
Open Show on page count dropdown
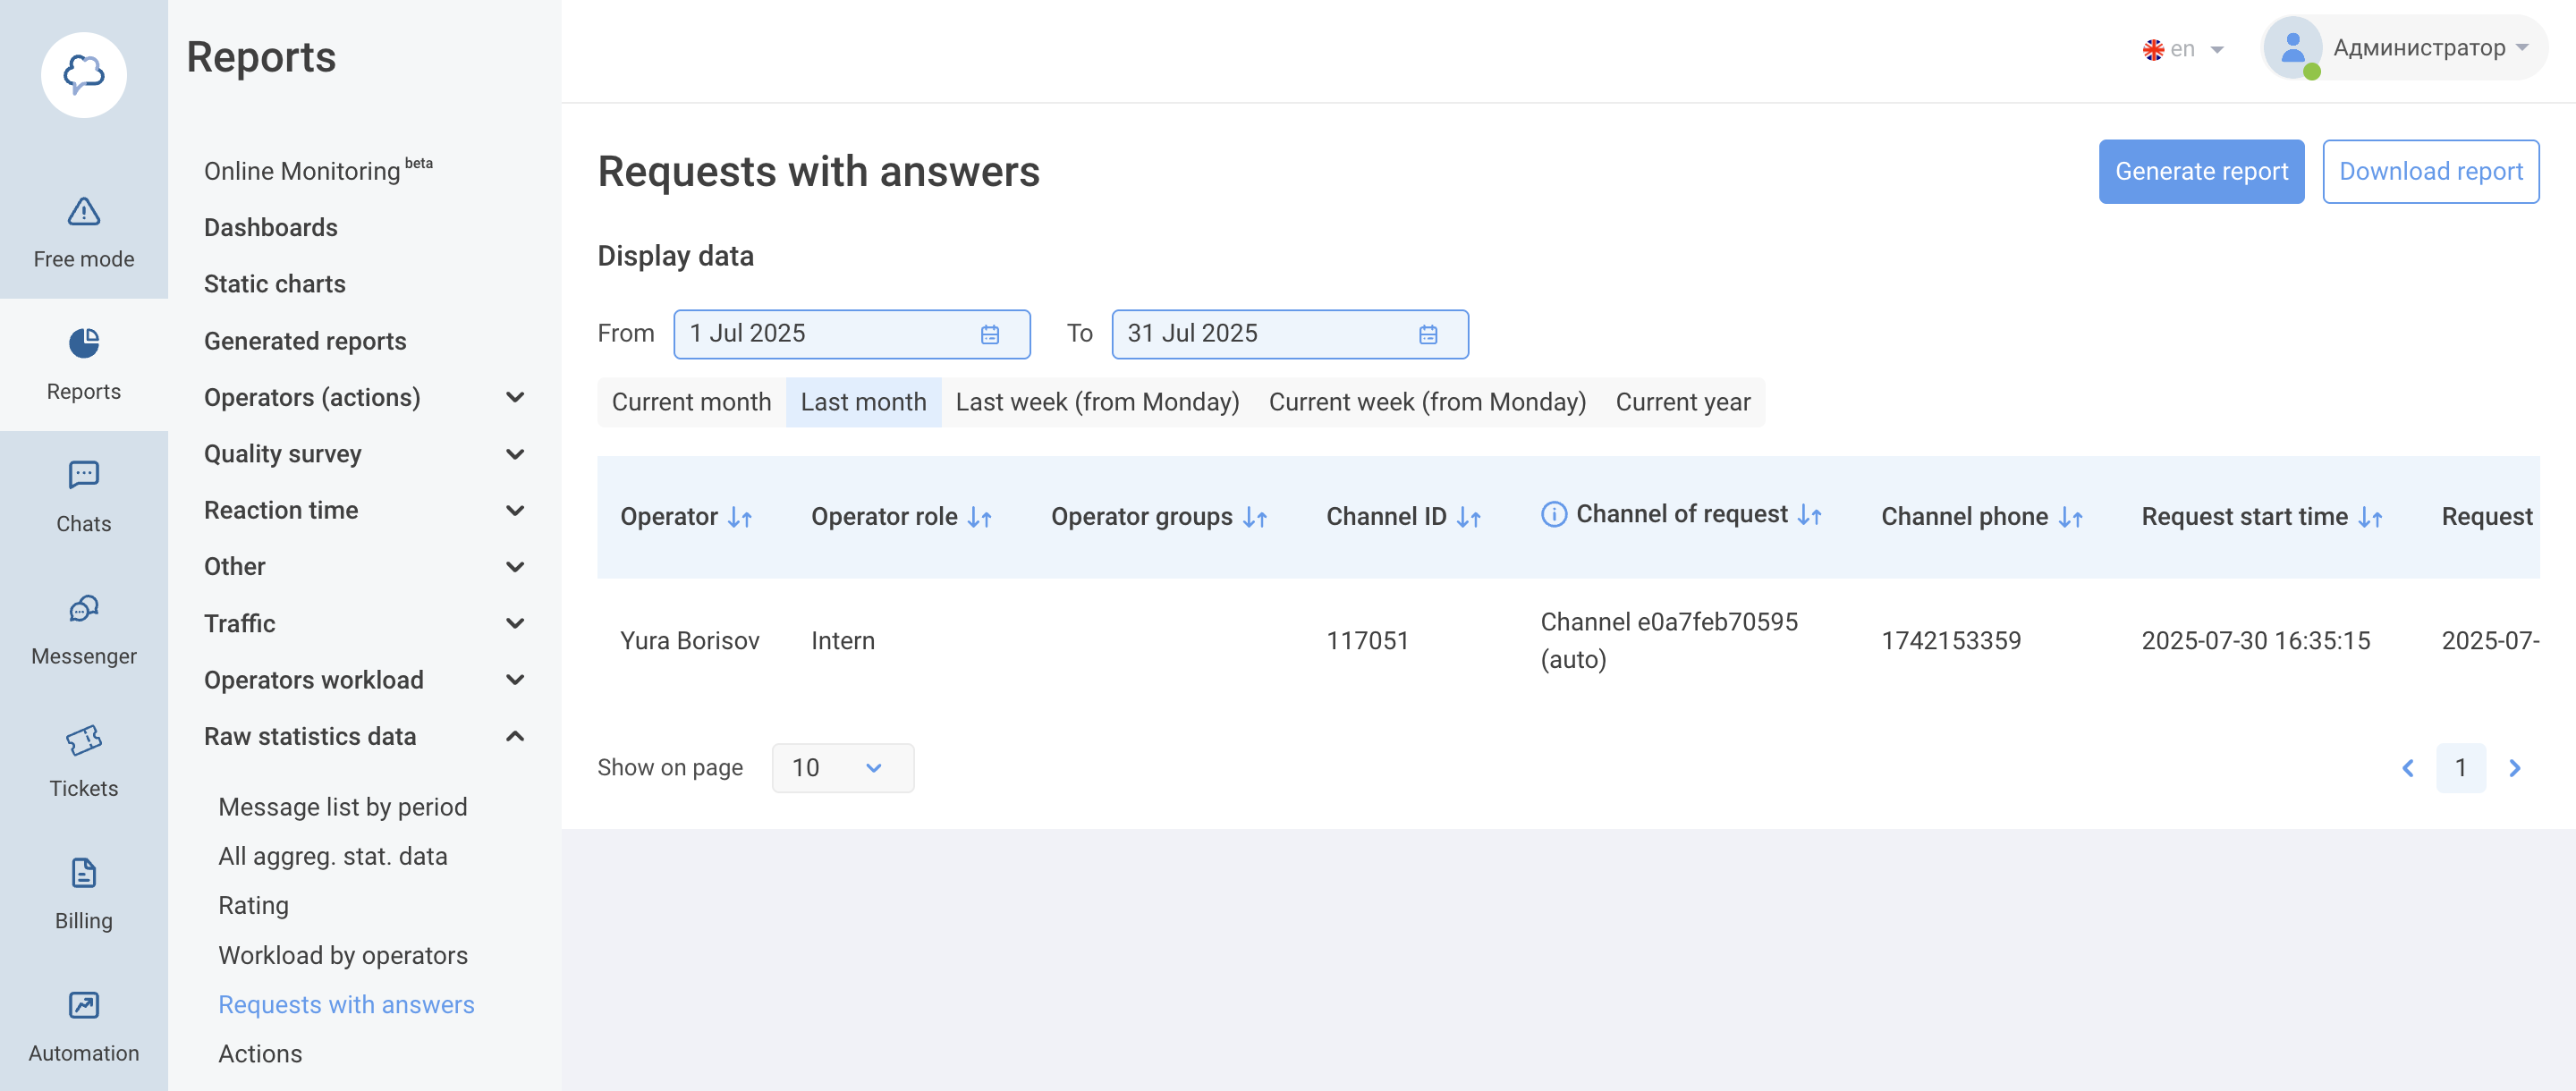(842, 768)
